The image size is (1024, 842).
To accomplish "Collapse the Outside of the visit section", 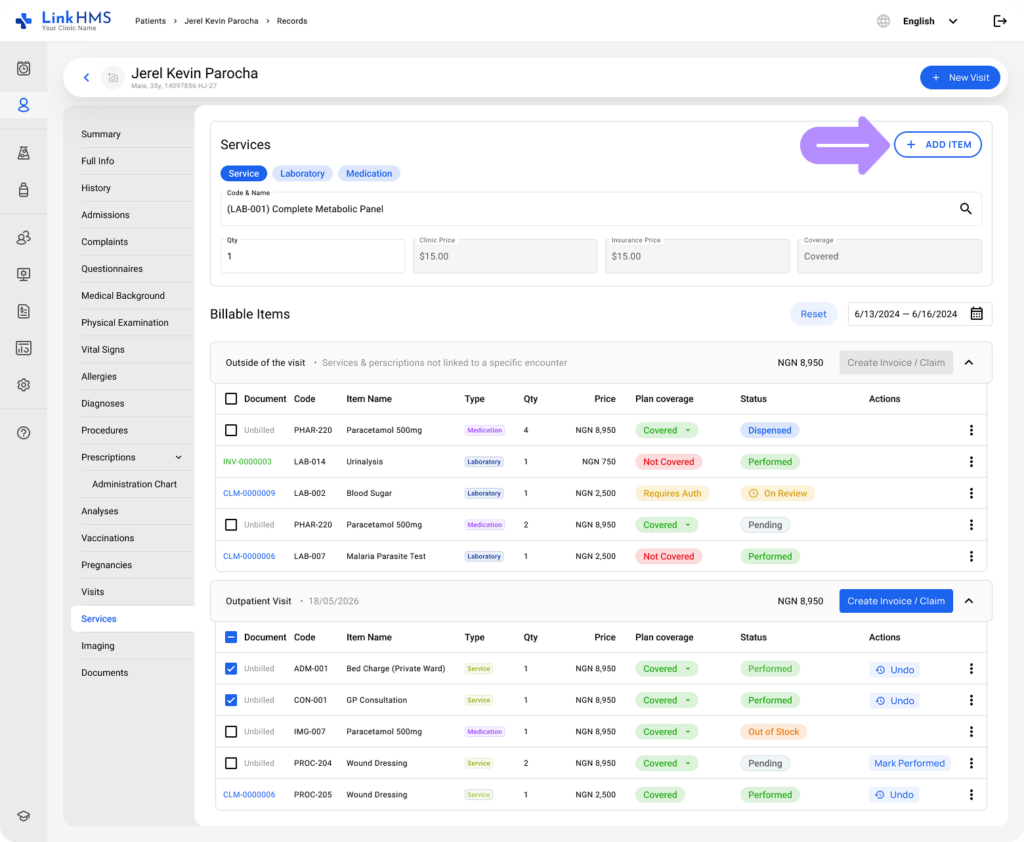I will click(x=969, y=363).
